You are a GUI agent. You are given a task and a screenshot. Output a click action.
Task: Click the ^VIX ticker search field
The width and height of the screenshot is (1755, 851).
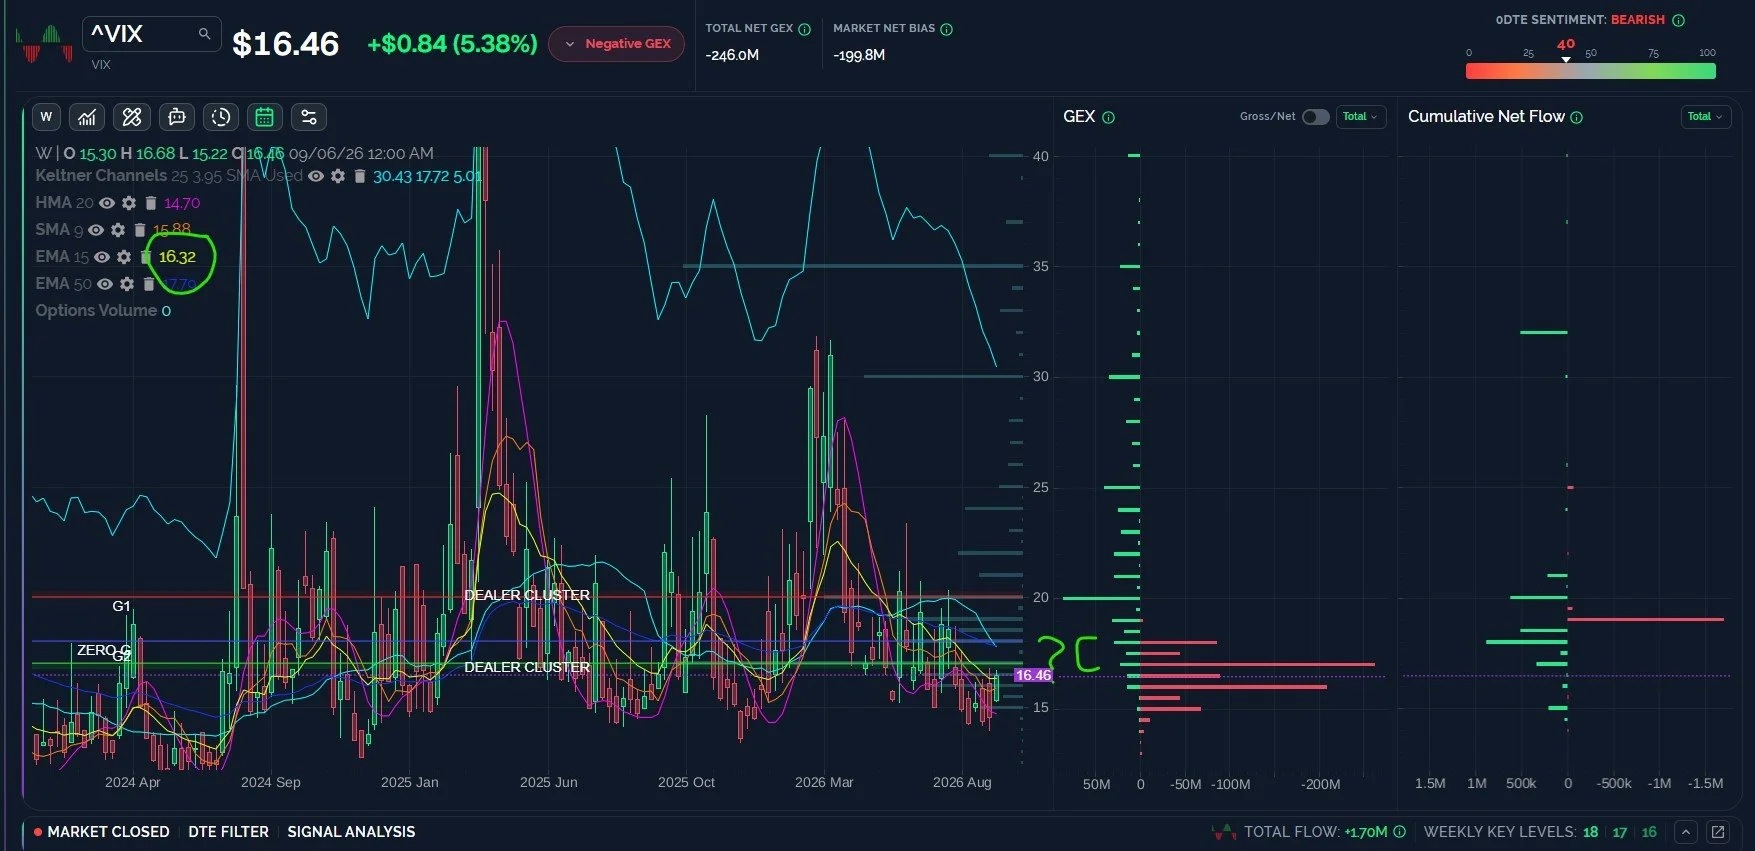click(151, 34)
